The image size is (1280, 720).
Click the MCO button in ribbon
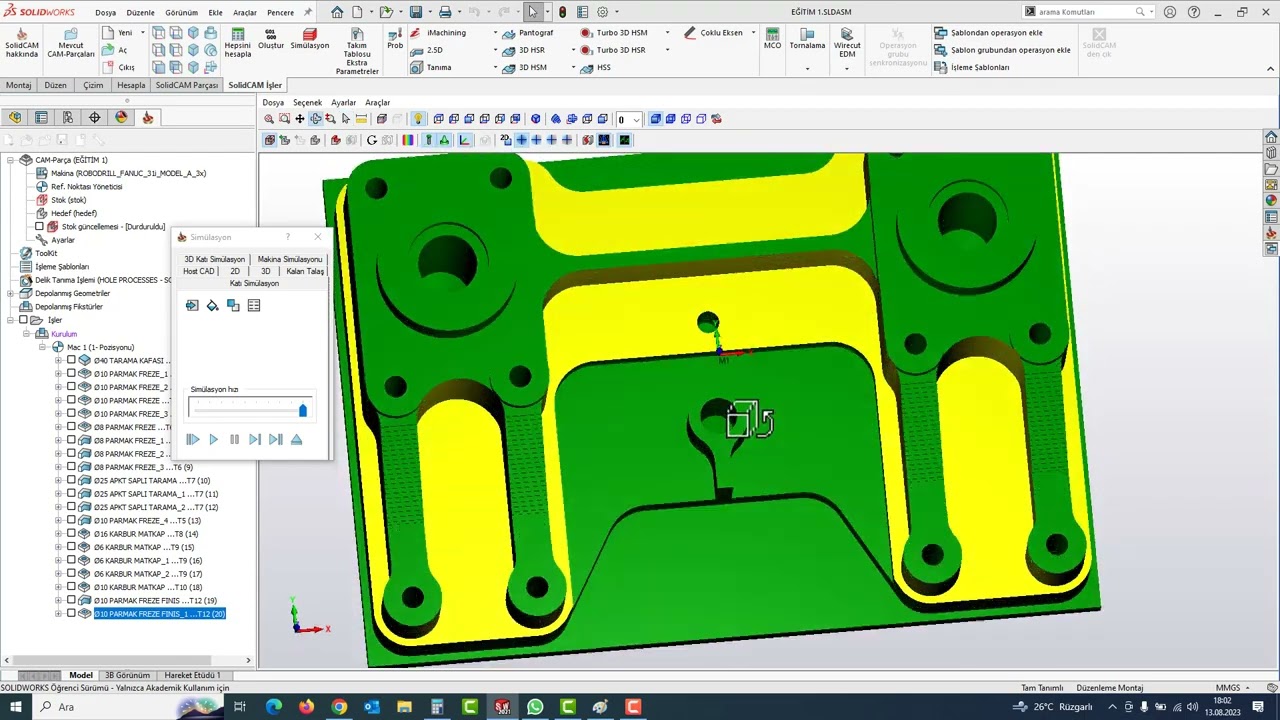[x=772, y=39]
